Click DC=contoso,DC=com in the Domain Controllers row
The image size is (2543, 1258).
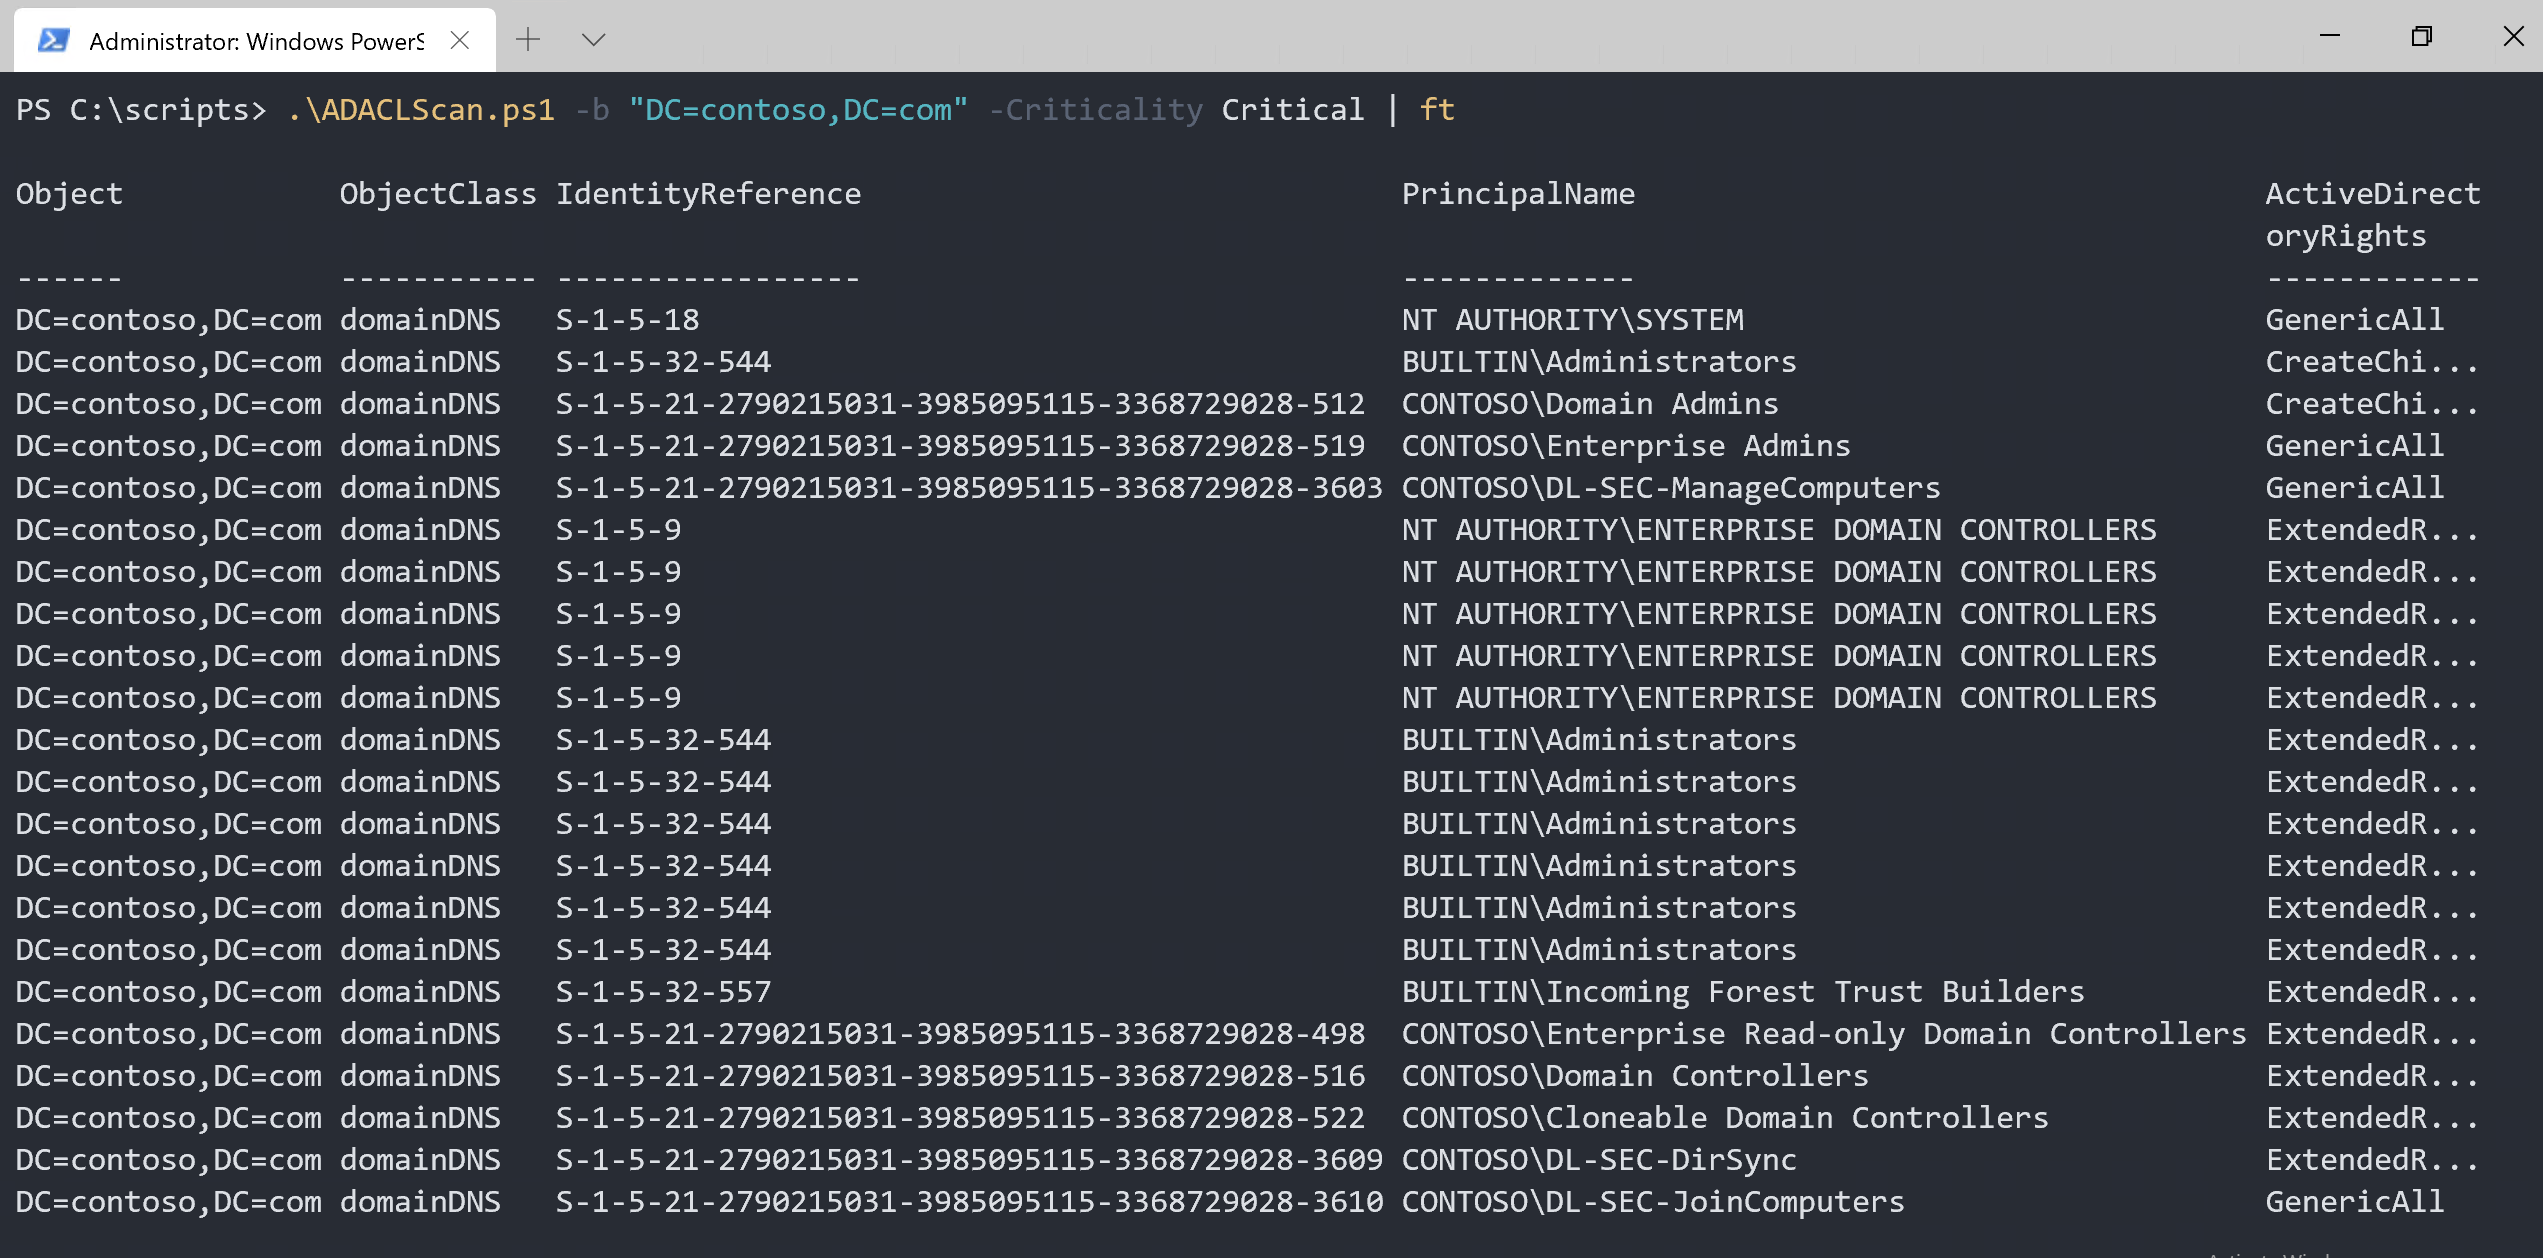[x=168, y=1075]
